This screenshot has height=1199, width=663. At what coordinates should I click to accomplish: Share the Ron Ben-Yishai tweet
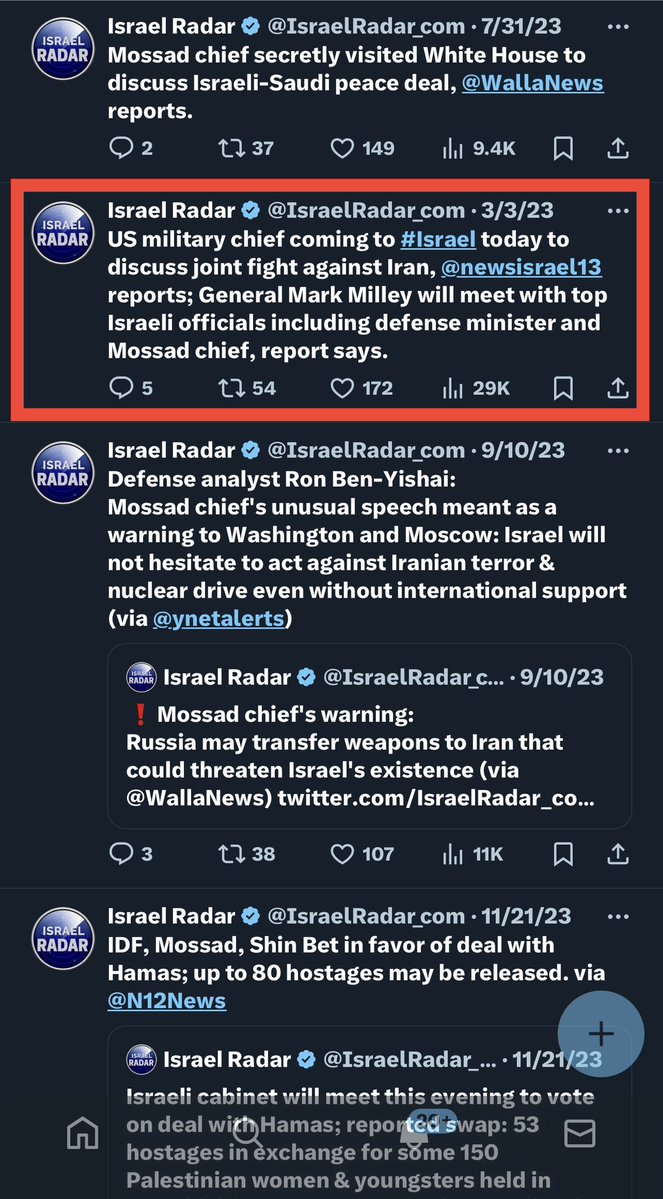point(617,853)
